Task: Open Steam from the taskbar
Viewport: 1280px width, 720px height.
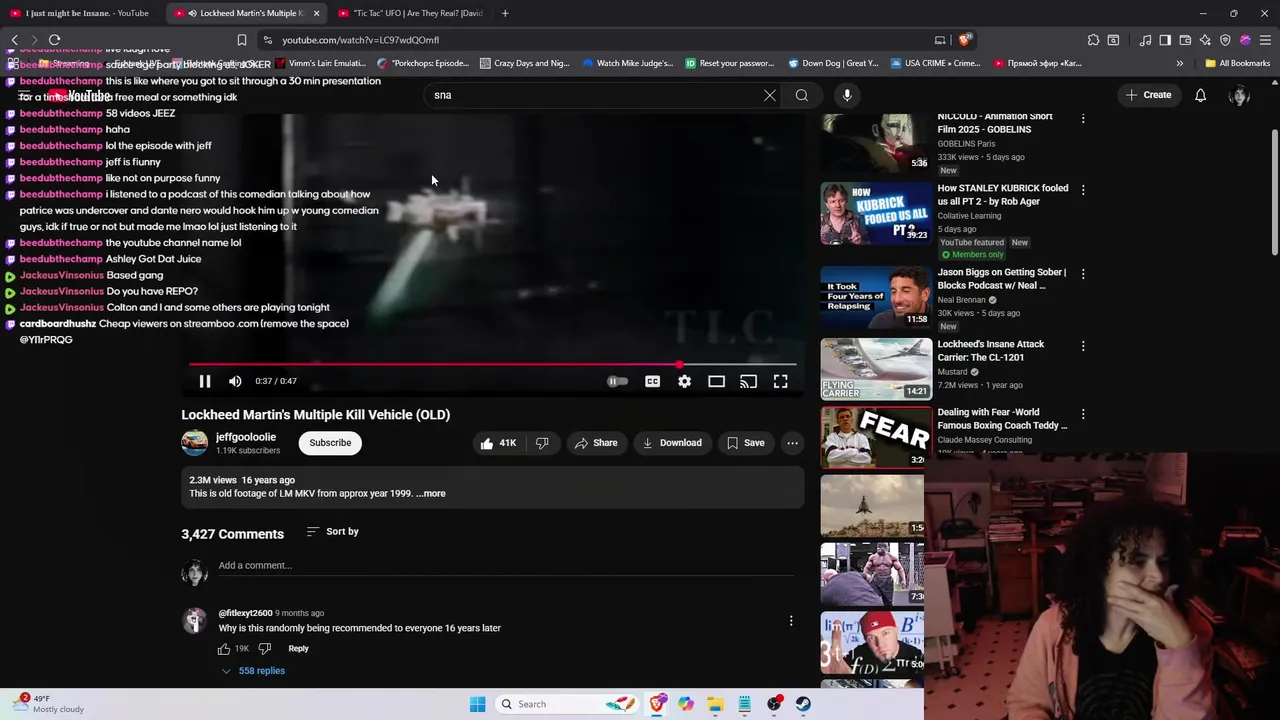Action: 803,704
